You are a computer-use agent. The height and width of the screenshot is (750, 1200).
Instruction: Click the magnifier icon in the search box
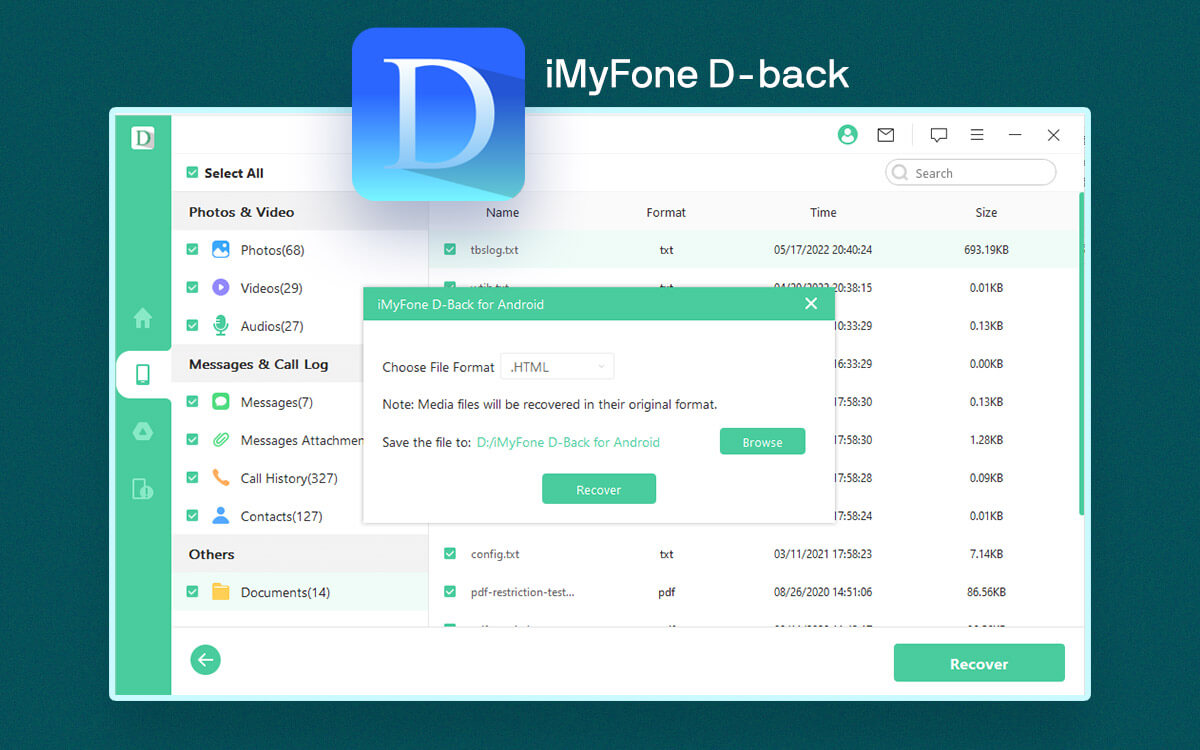coord(900,173)
